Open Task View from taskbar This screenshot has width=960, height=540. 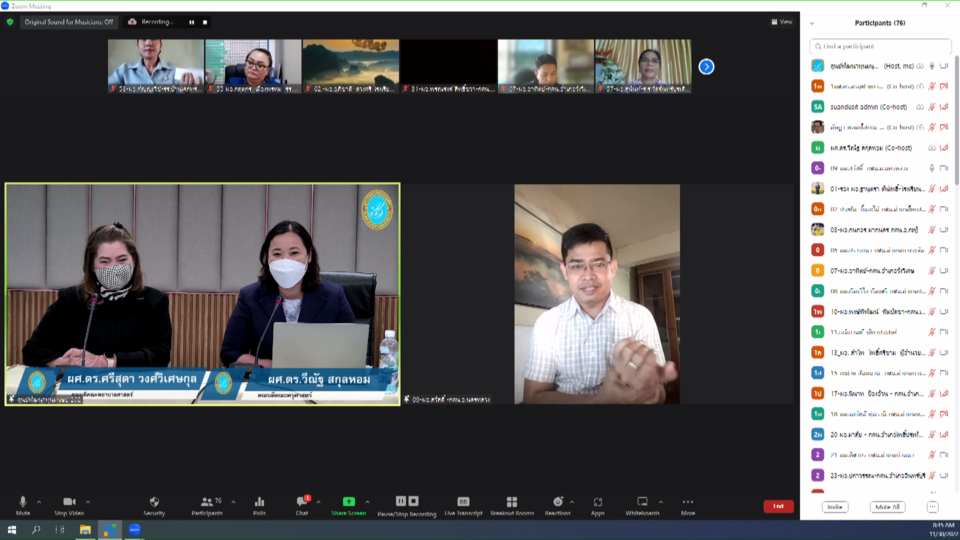click(x=60, y=530)
